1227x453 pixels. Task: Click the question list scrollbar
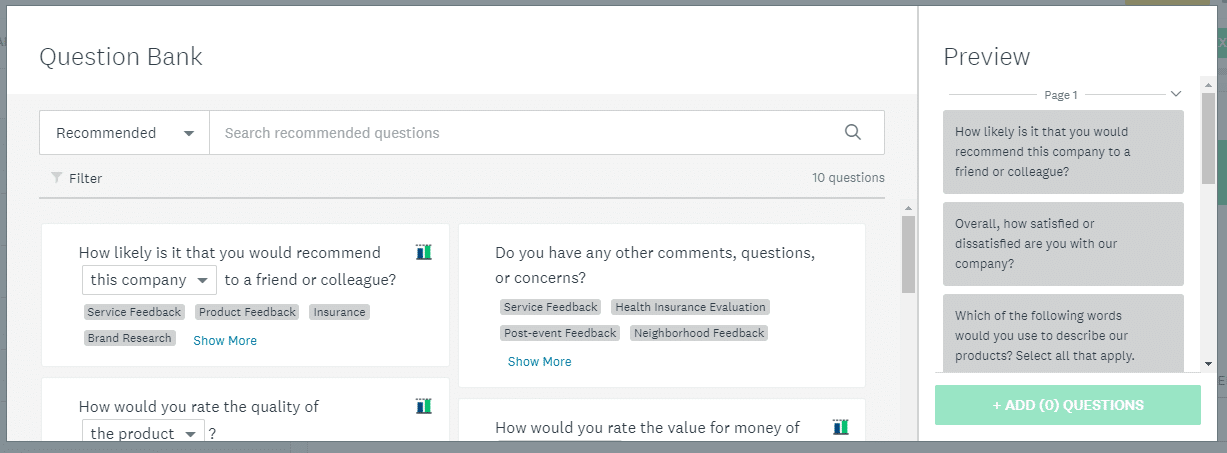coord(908,255)
